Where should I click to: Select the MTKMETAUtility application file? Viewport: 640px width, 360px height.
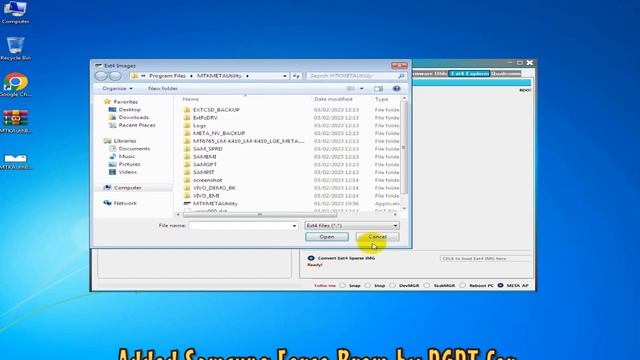(215, 203)
